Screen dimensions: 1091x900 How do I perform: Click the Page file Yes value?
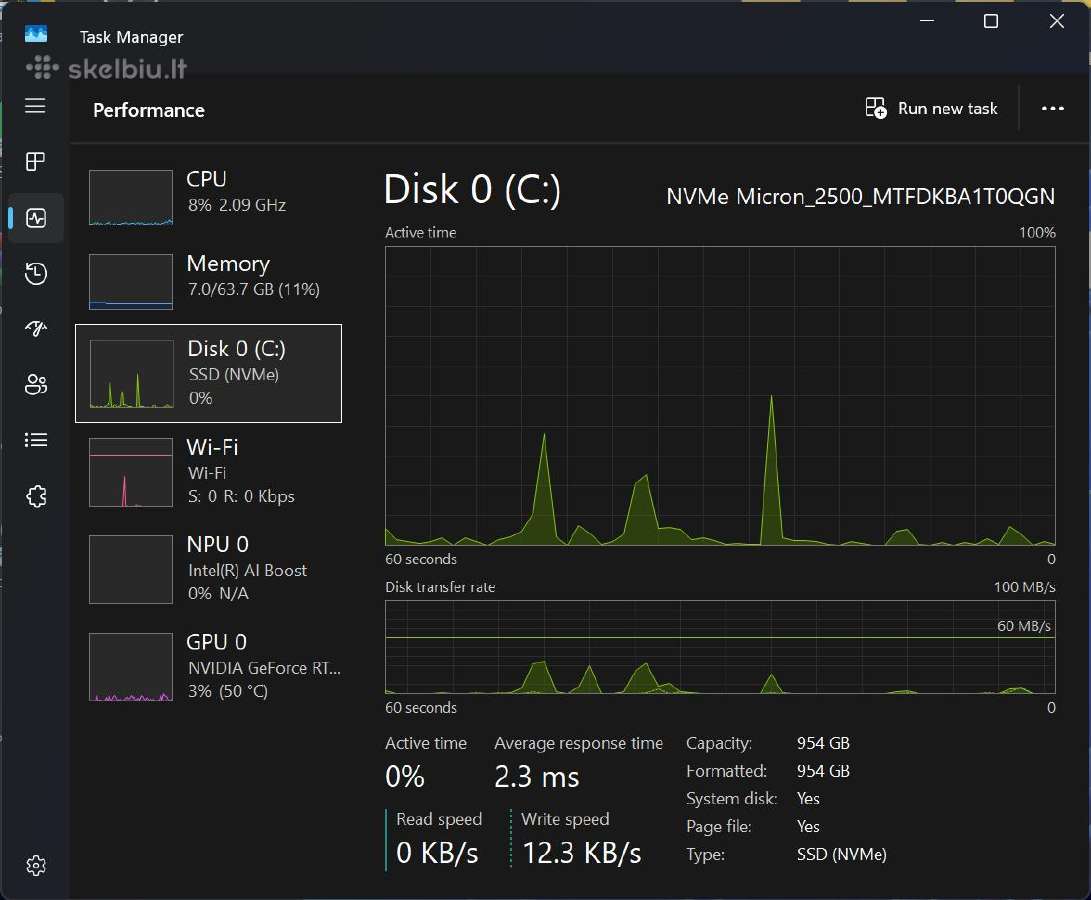pyautogui.click(x=808, y=826)
